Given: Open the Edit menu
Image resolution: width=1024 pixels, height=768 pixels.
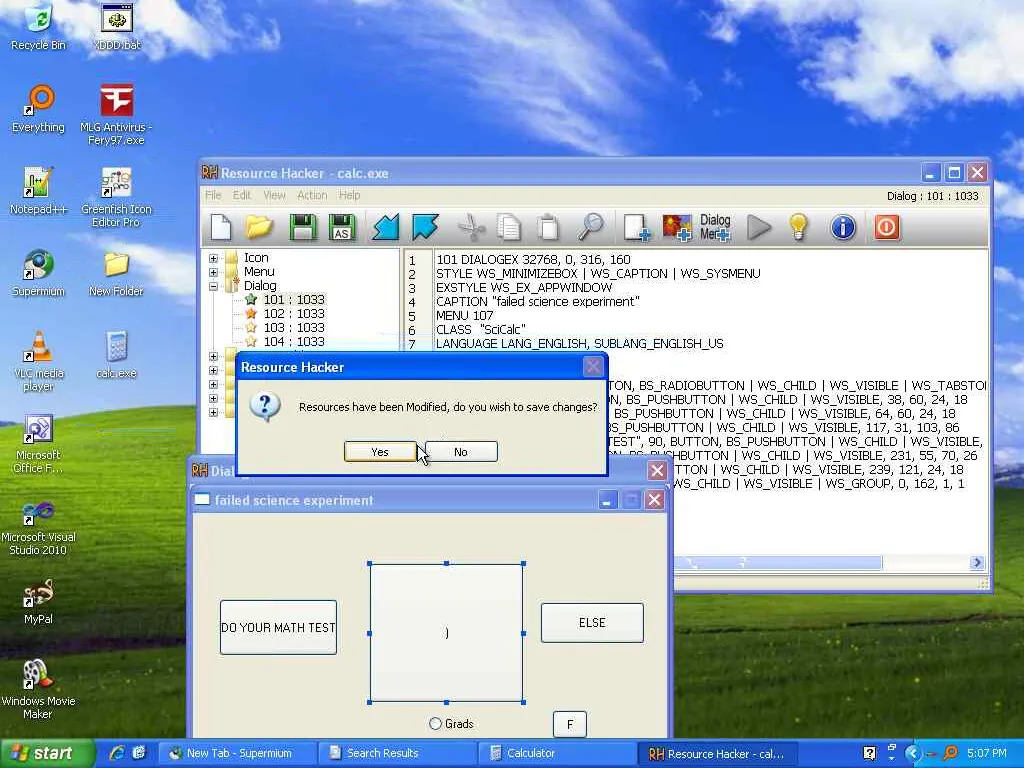Looking at the screenshot, I should click(242, 195).
